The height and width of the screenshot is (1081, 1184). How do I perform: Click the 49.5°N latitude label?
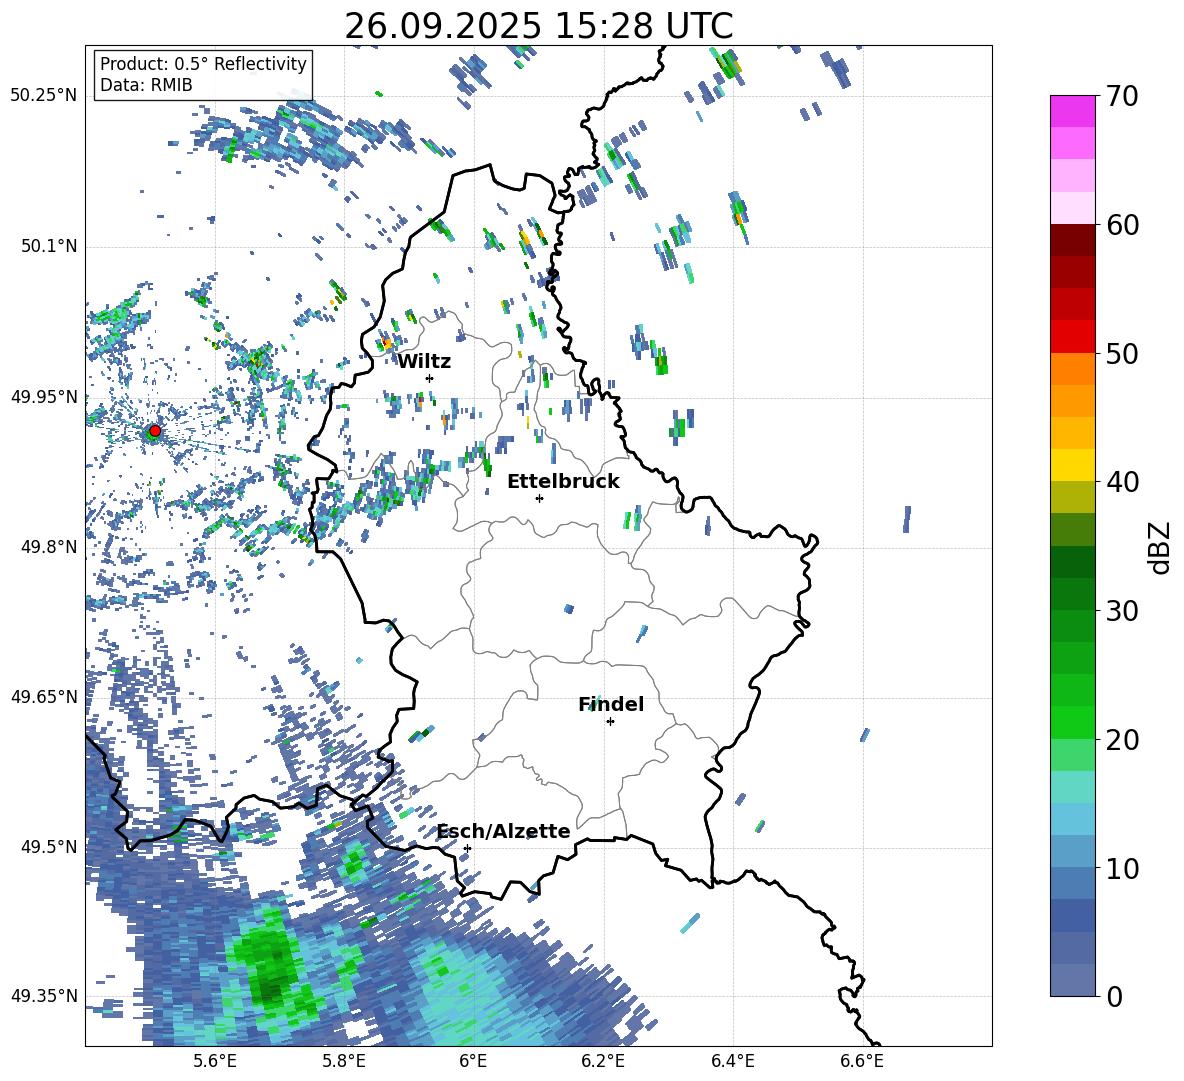[x=49, y=846]
